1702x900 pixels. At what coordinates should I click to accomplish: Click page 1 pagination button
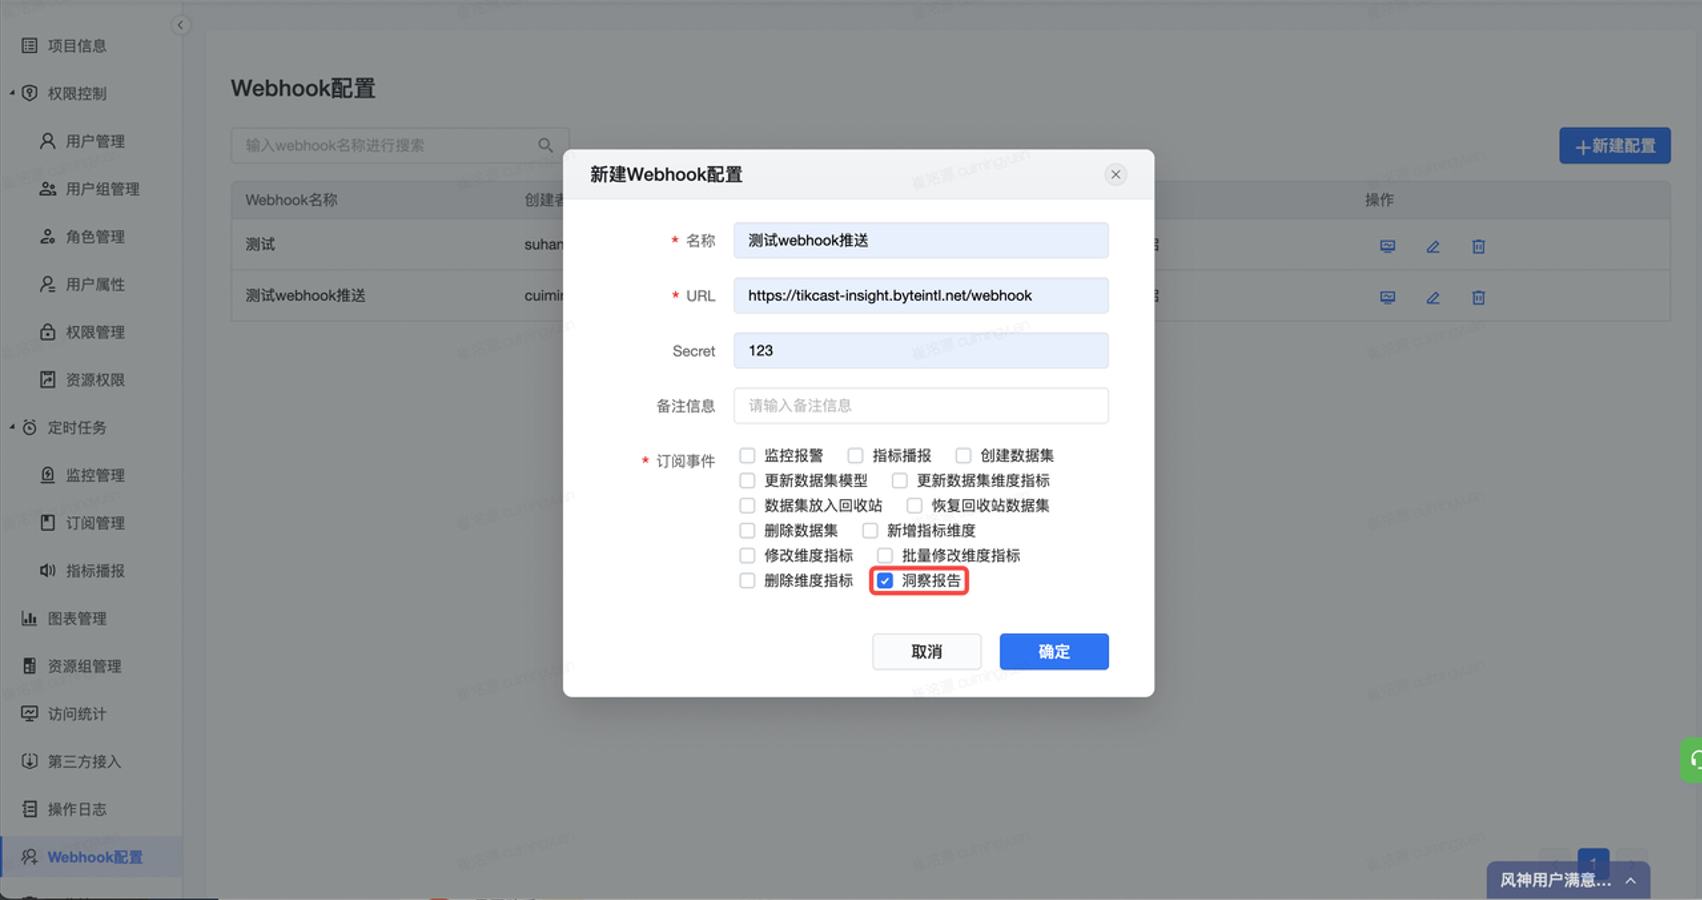1593,863
